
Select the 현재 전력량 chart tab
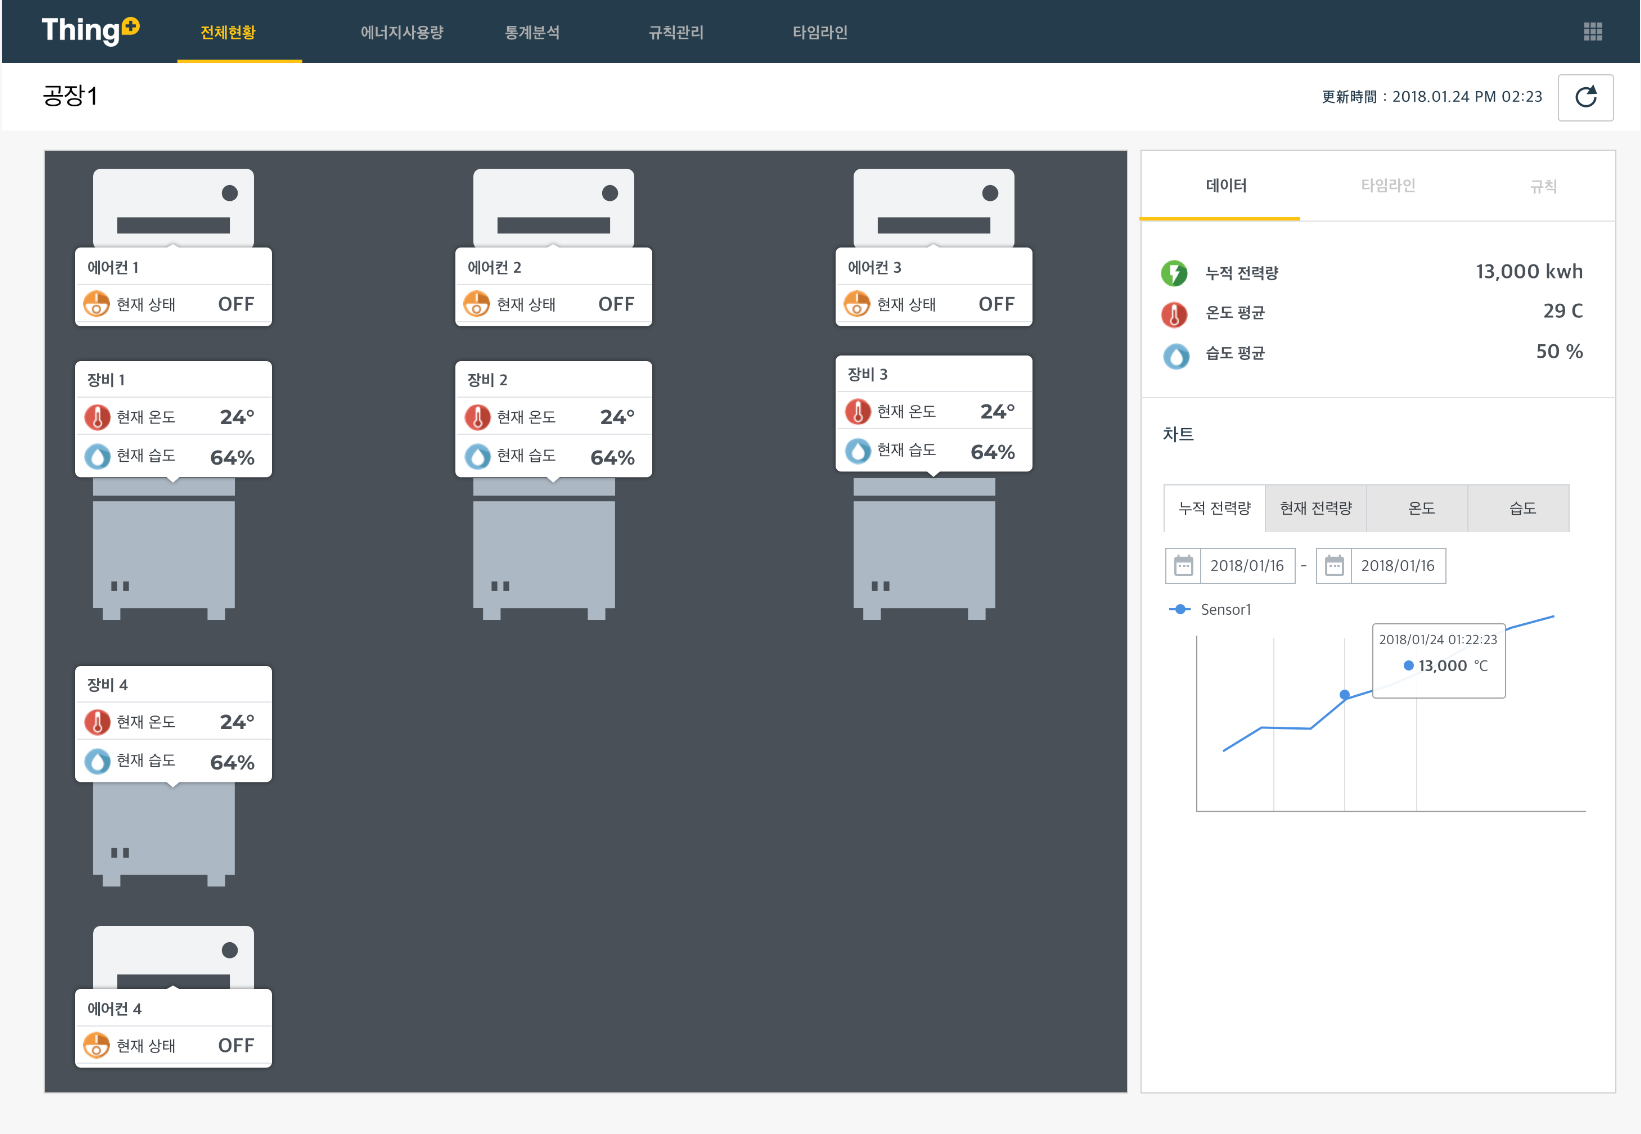point(1316,508)
